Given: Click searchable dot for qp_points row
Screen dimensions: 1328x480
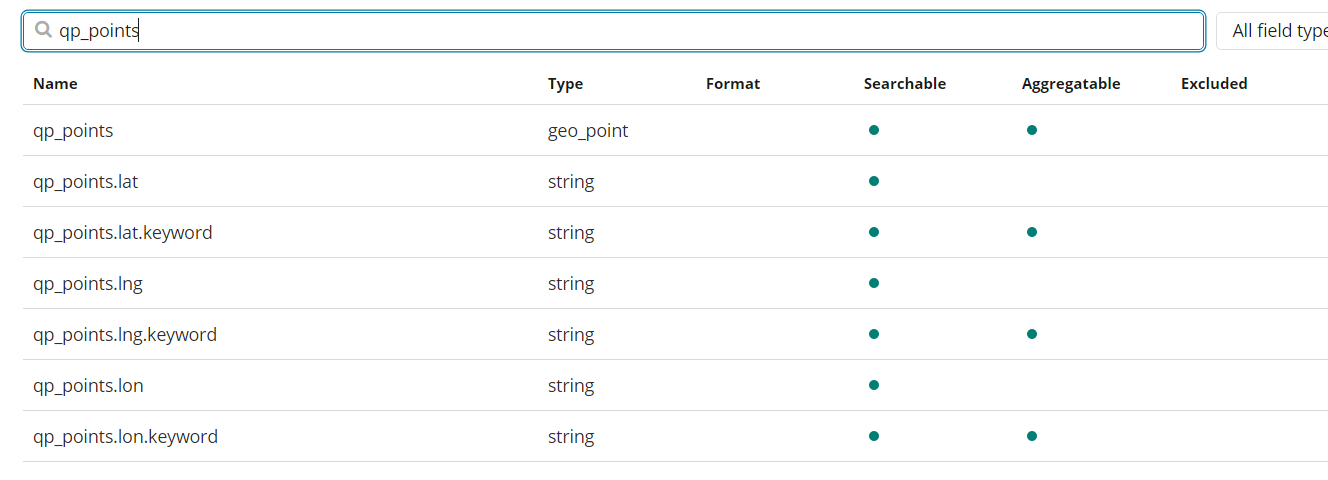Looking at the screenshot, I should click(x=874, y=130).
